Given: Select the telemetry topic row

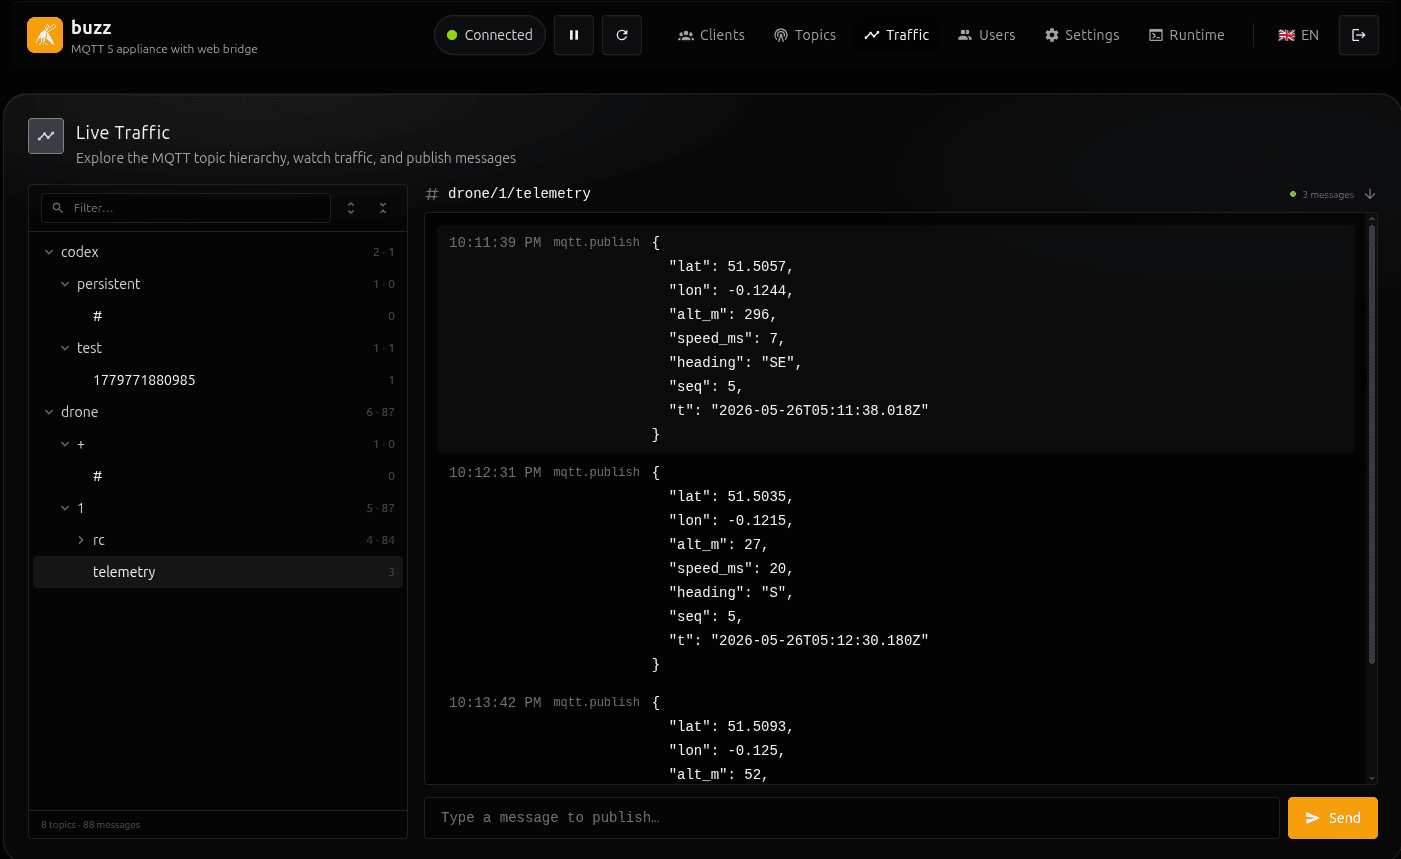Looking at the screenshot, I should pos(218,572).
